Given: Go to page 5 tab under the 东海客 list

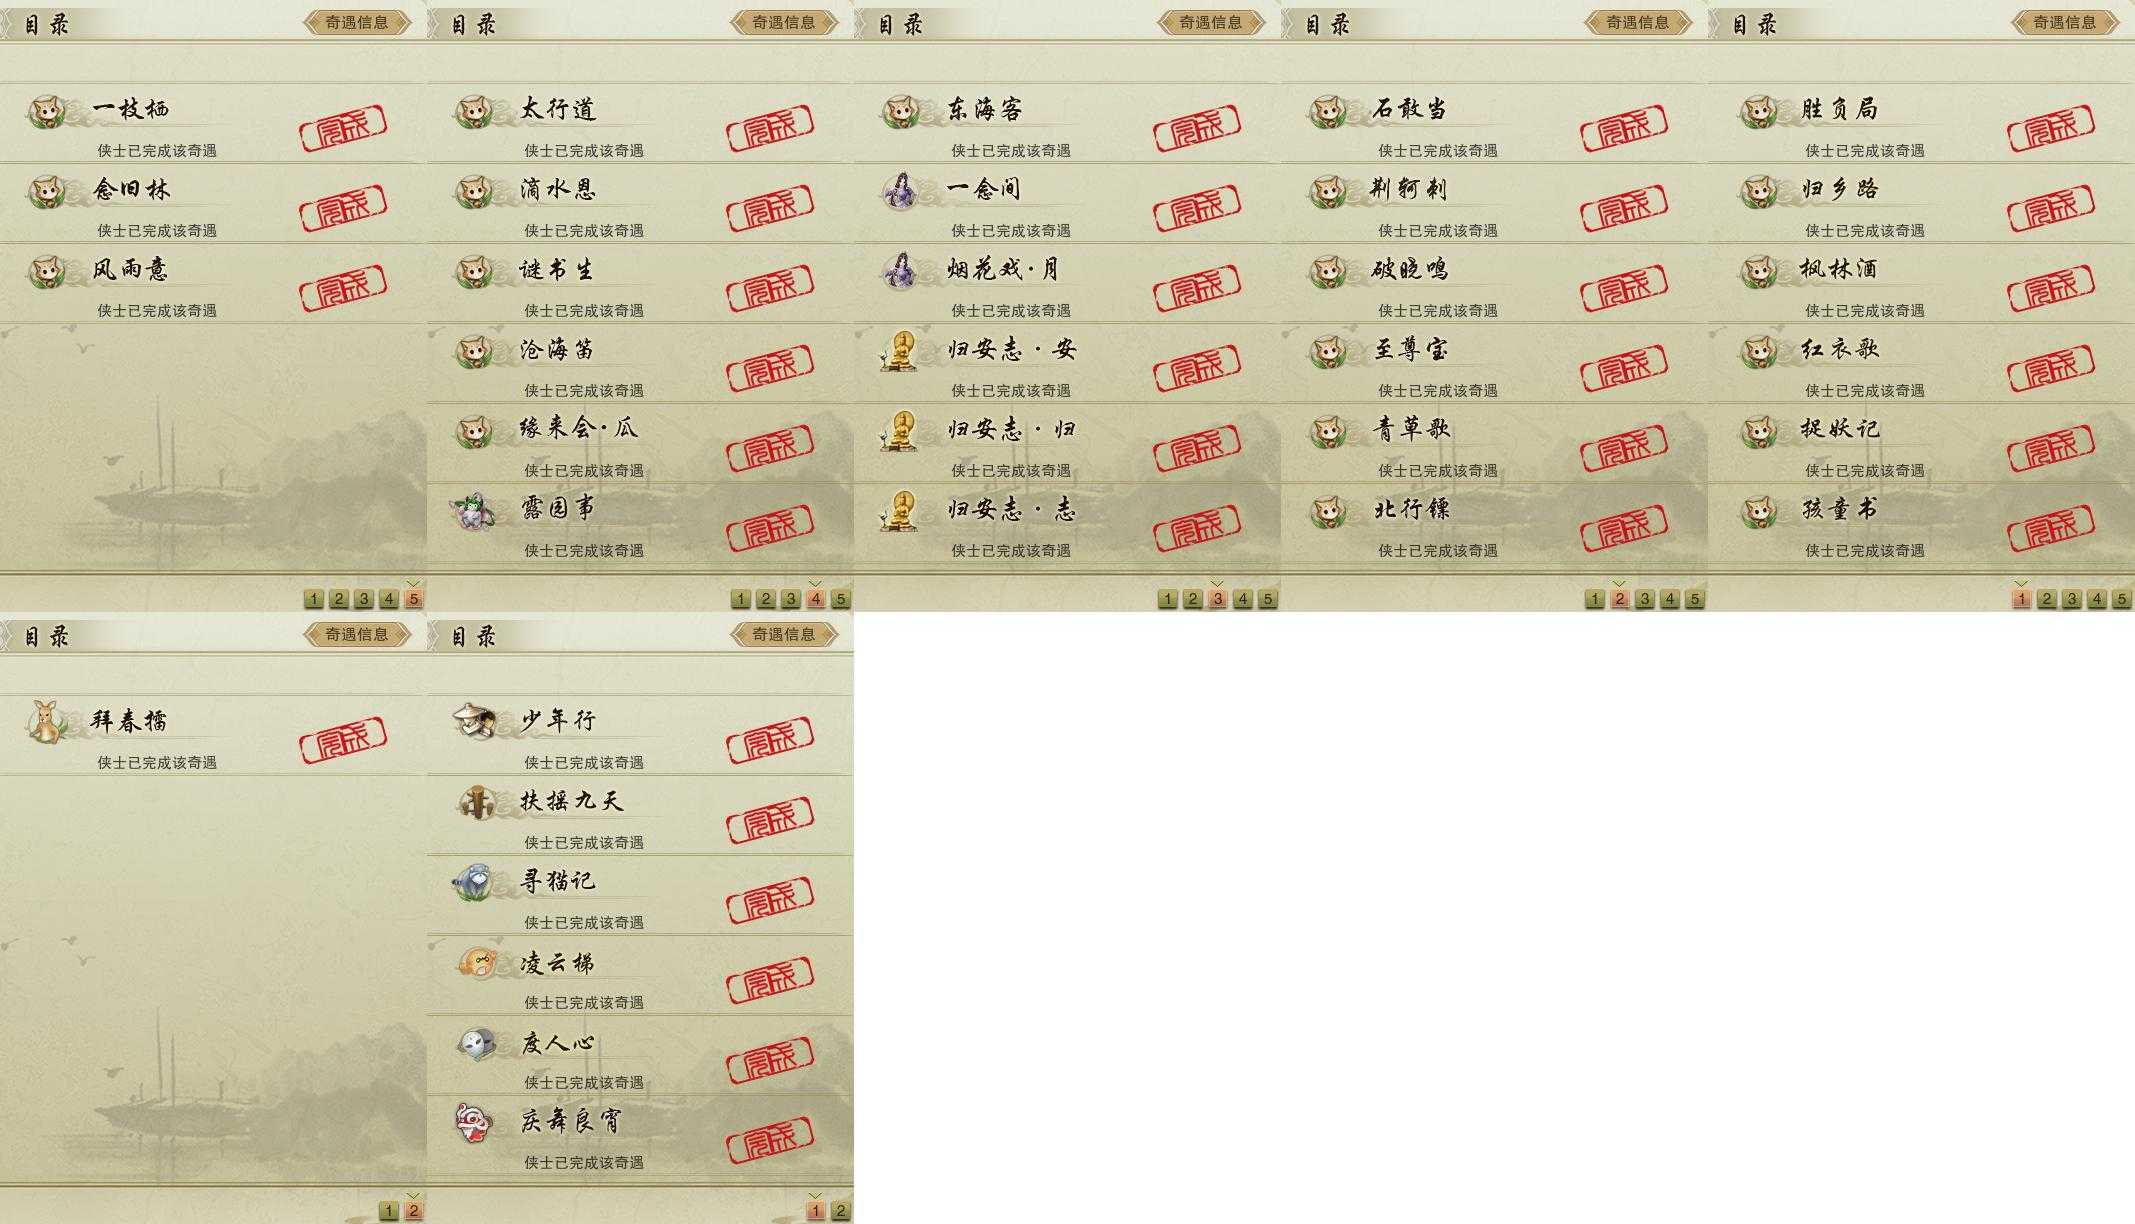Looking at the screenshot, I should point(1267,599).
